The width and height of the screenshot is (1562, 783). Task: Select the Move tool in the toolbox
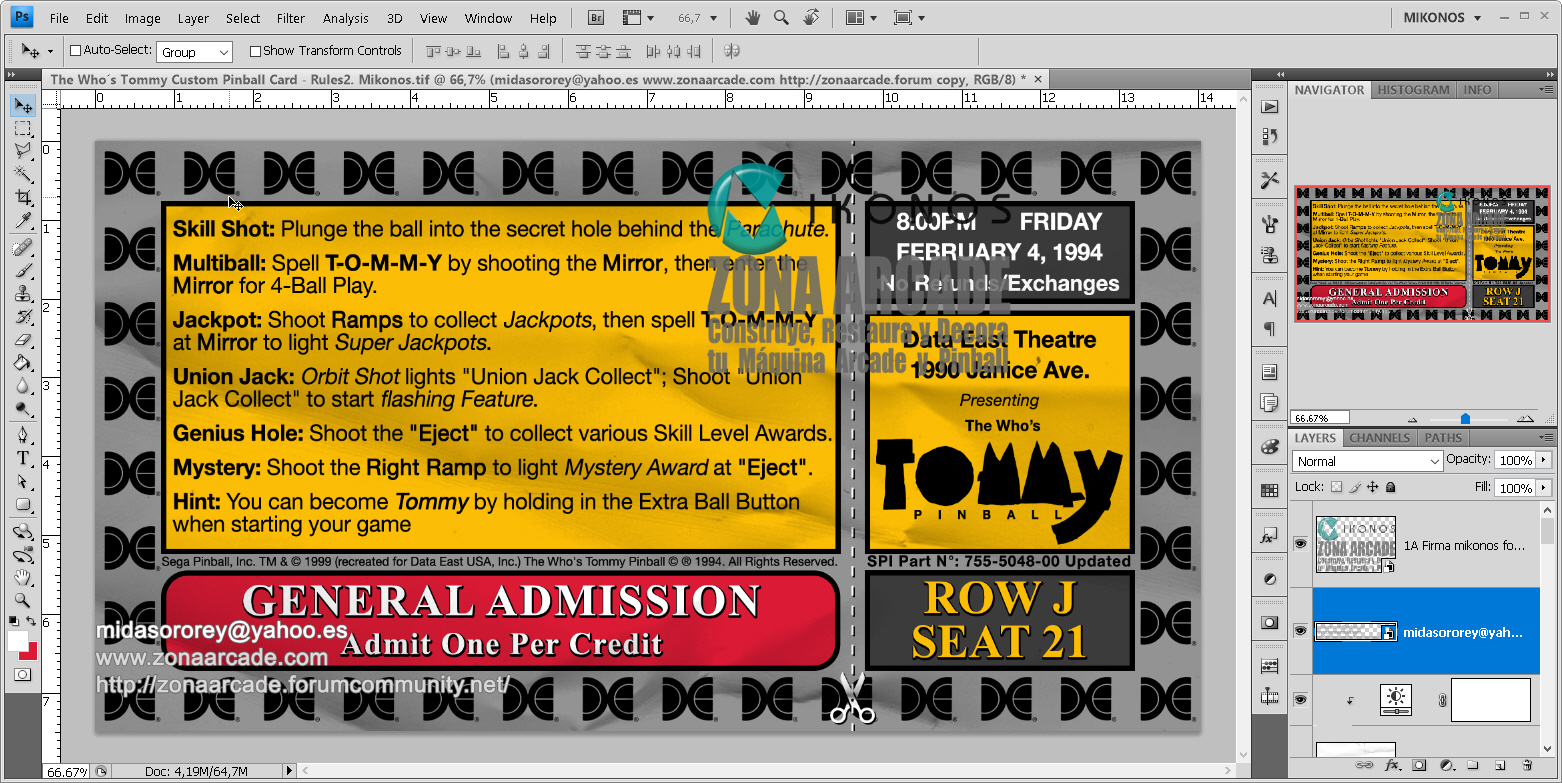coord(23,106)
